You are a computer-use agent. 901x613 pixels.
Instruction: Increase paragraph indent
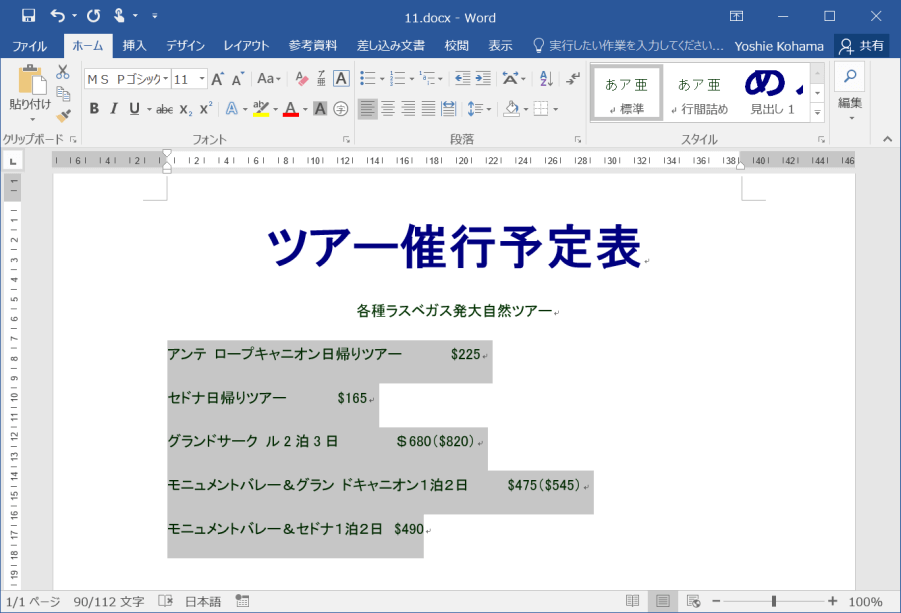click(x=483, y=79)
